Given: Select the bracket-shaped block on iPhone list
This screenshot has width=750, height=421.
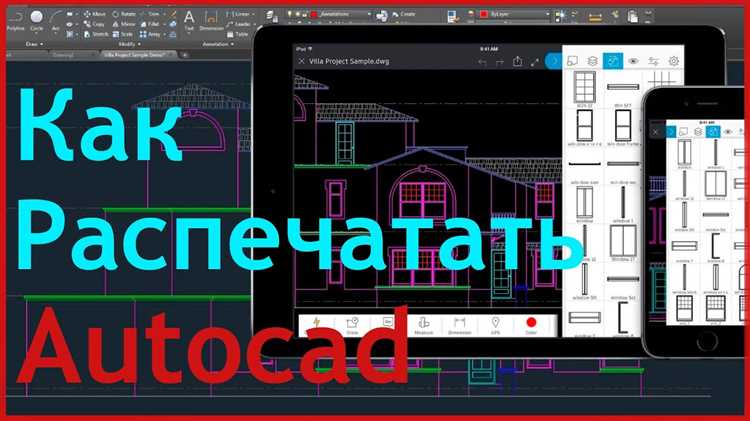Looking at the screenshot, I should point(716,245).
